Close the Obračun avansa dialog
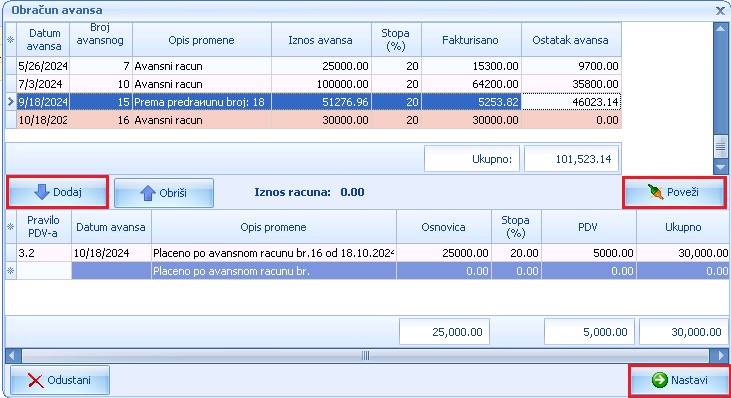 [x=720, y=10]
